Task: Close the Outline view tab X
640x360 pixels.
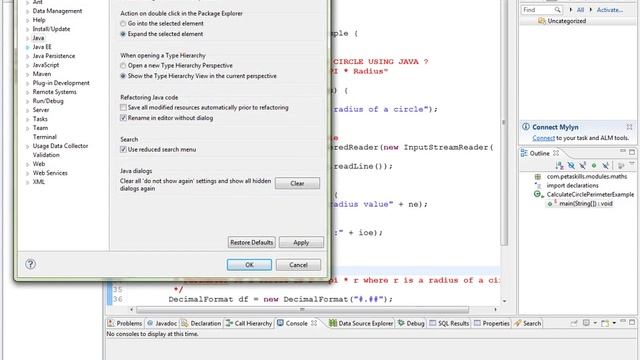Action: 556,153
